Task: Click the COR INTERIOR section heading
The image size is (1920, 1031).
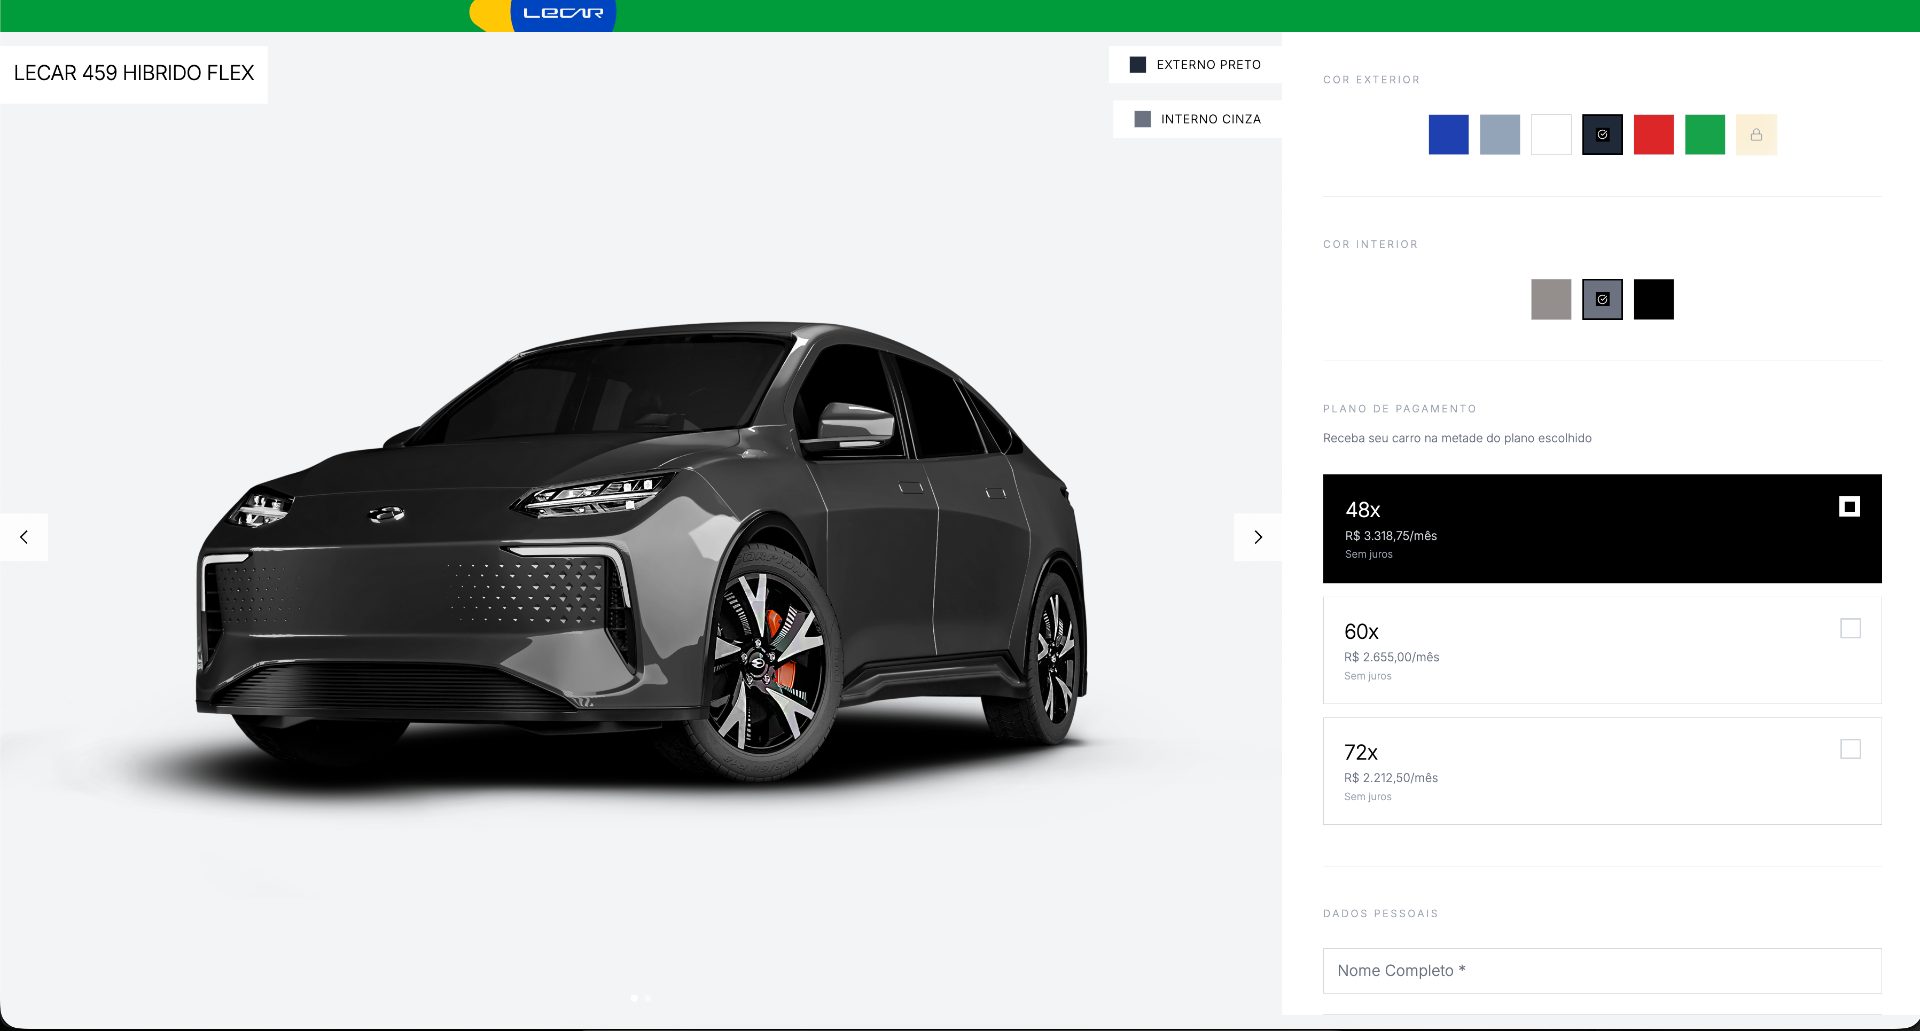Action: point(1370,244)
